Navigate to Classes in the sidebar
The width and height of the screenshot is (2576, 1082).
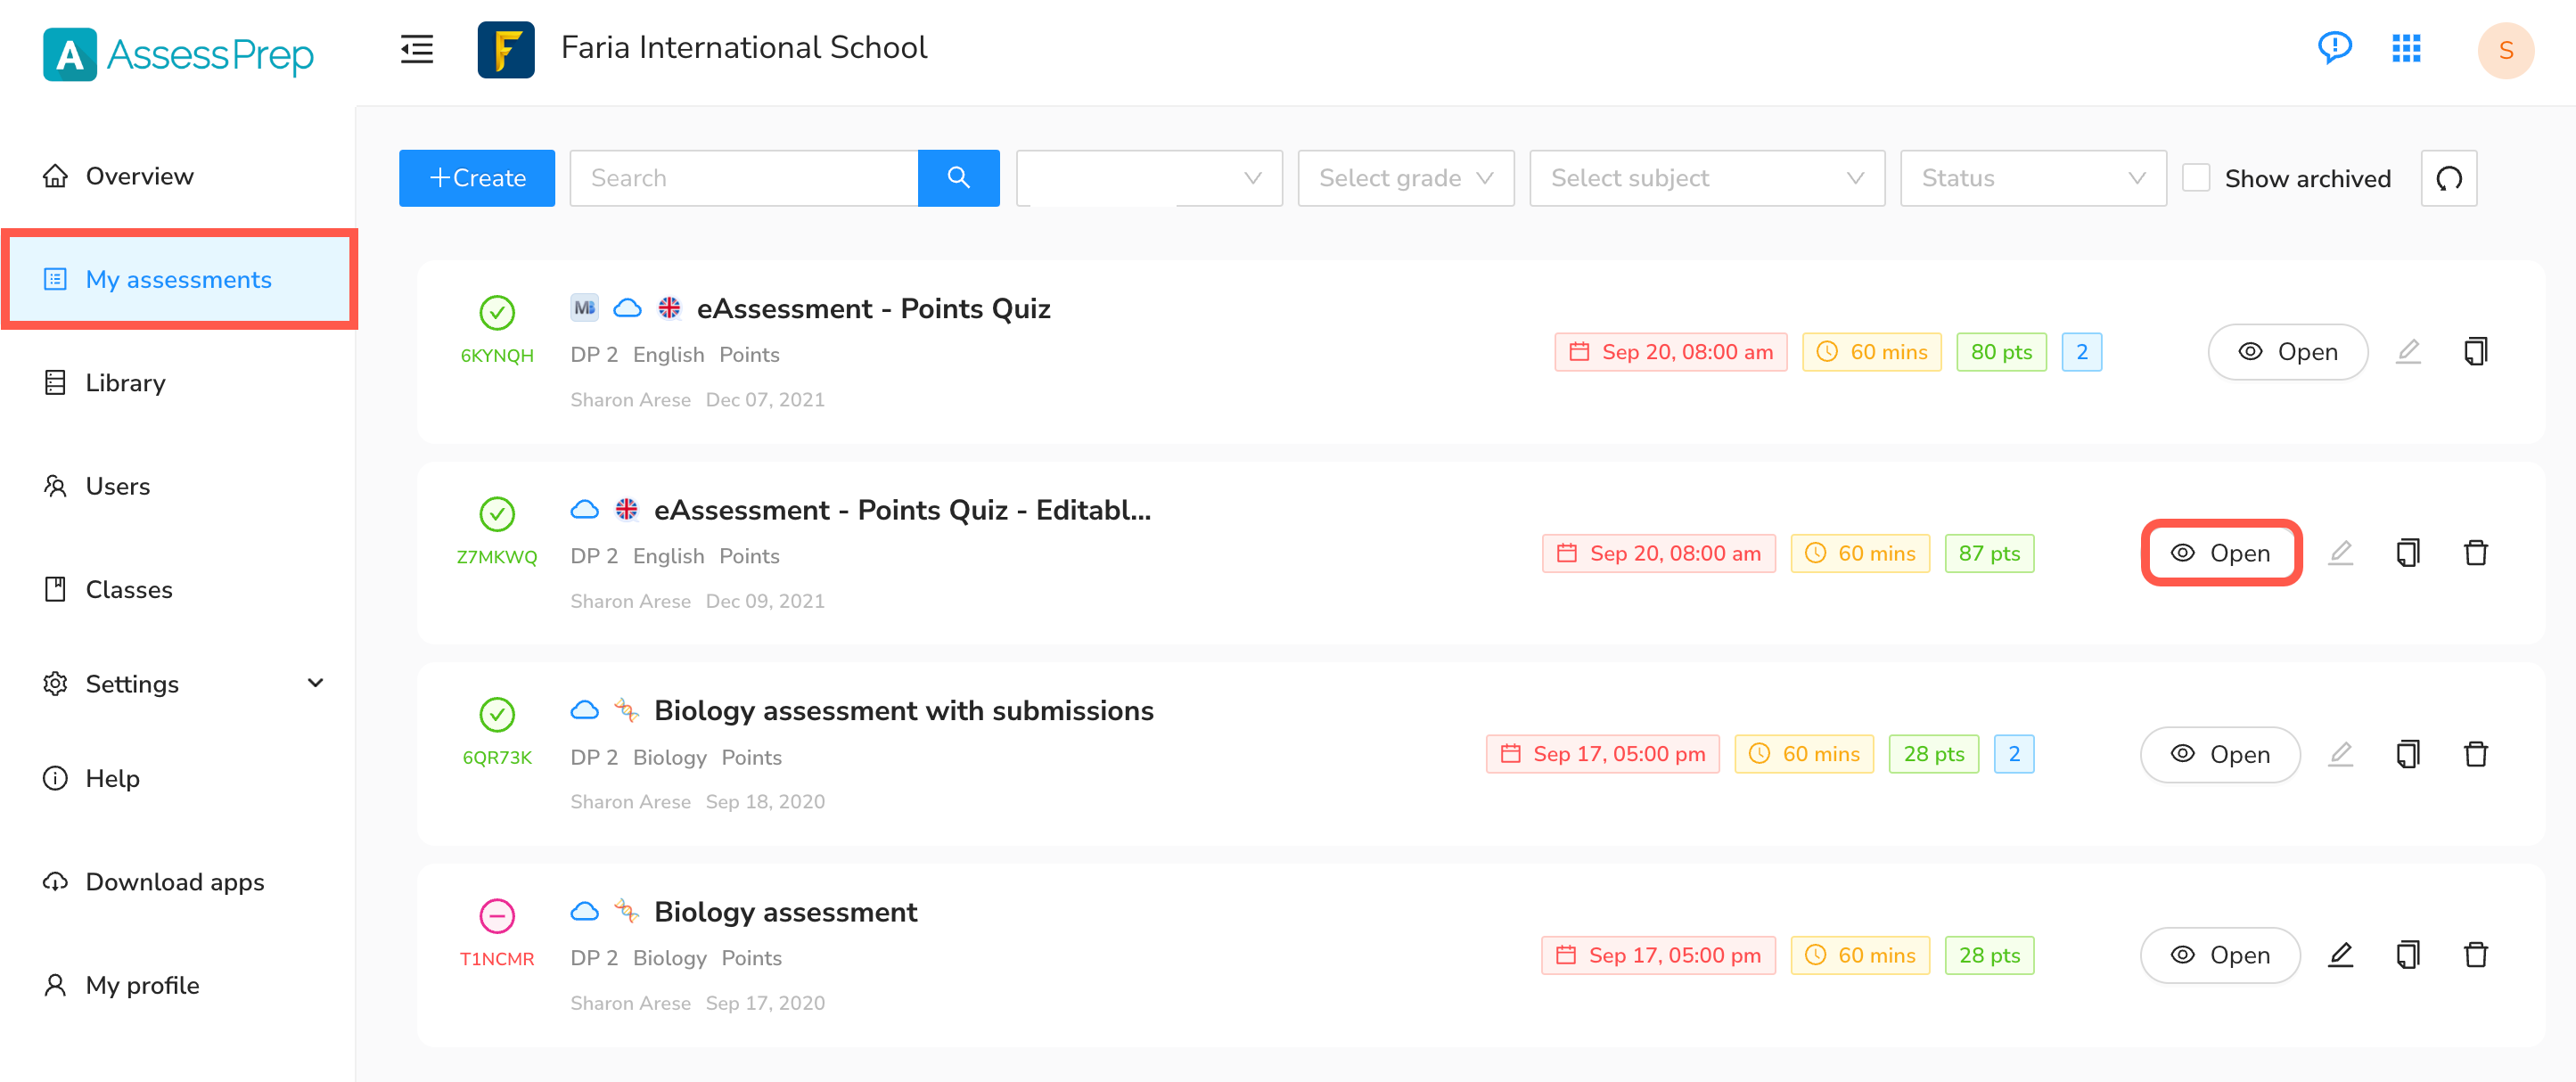click(x=129, y=590)
